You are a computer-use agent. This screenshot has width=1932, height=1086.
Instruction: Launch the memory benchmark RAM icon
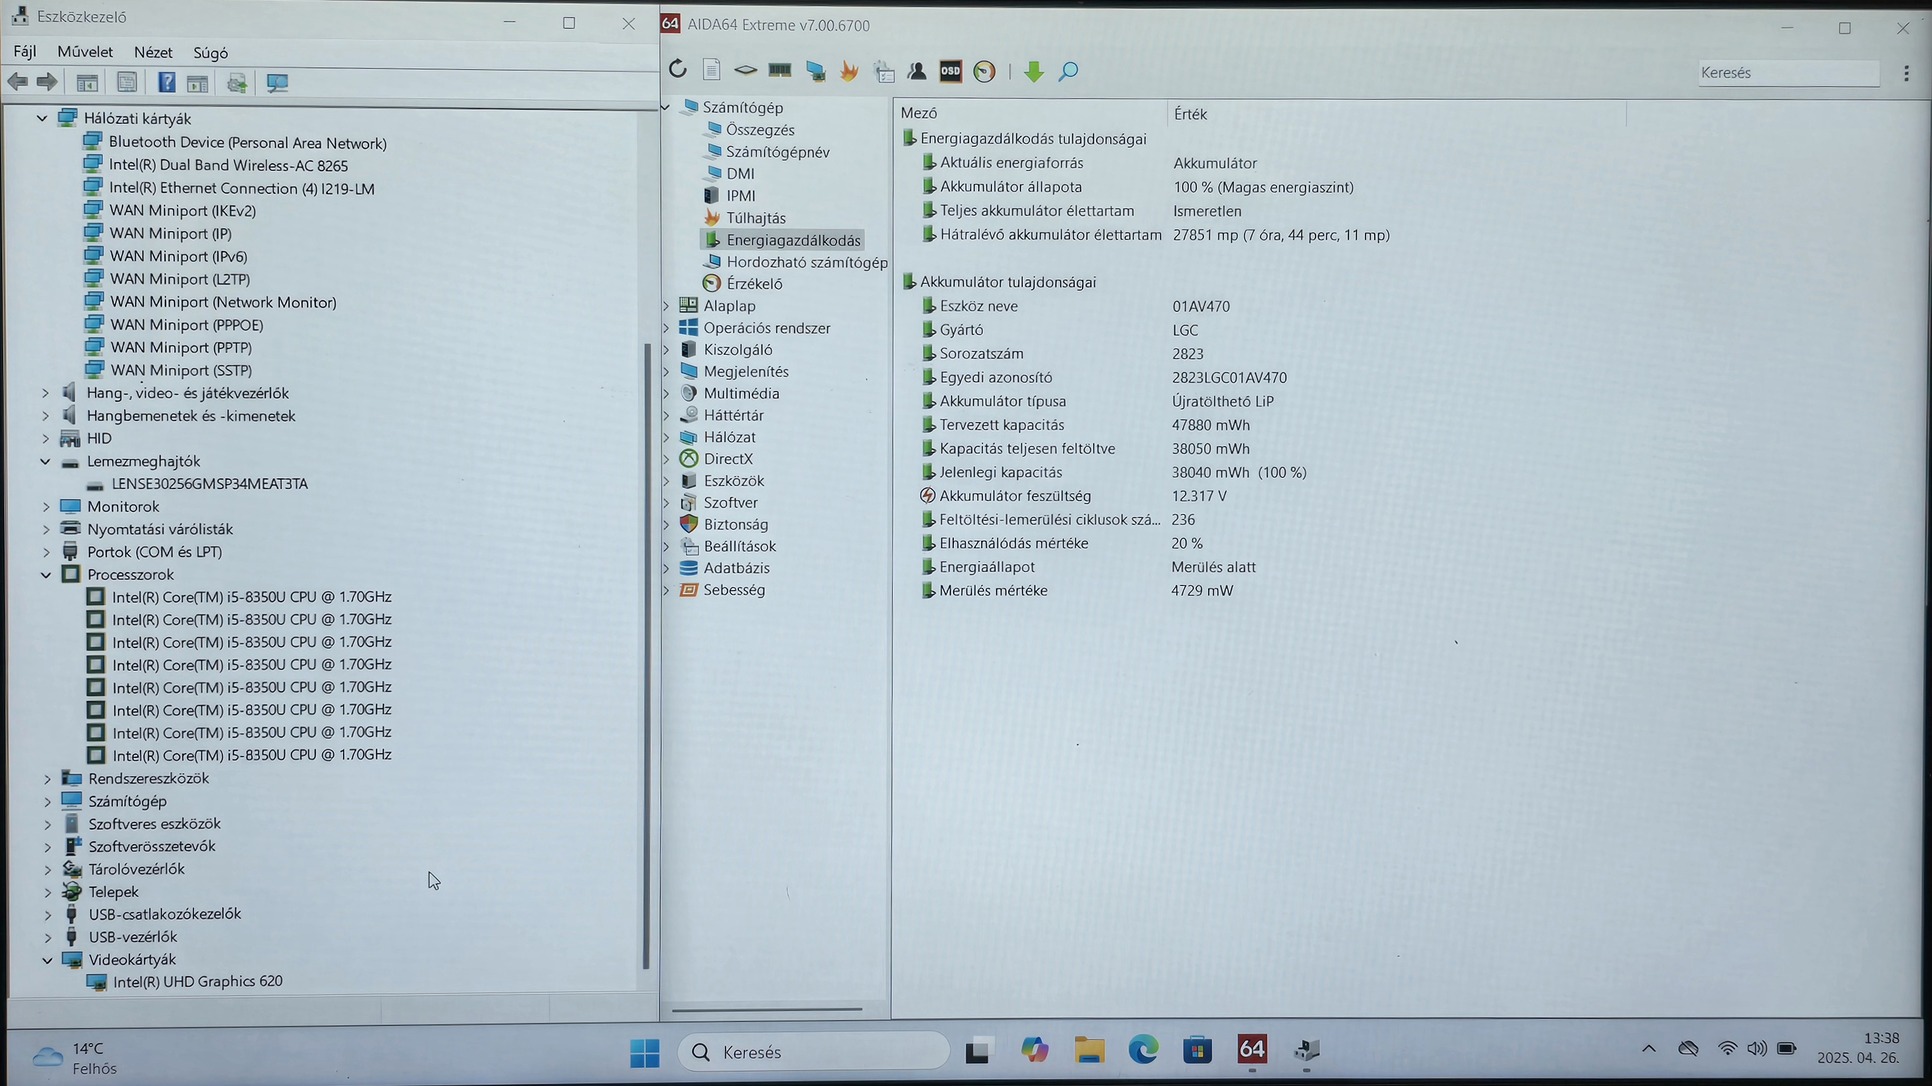pos(780,70)
